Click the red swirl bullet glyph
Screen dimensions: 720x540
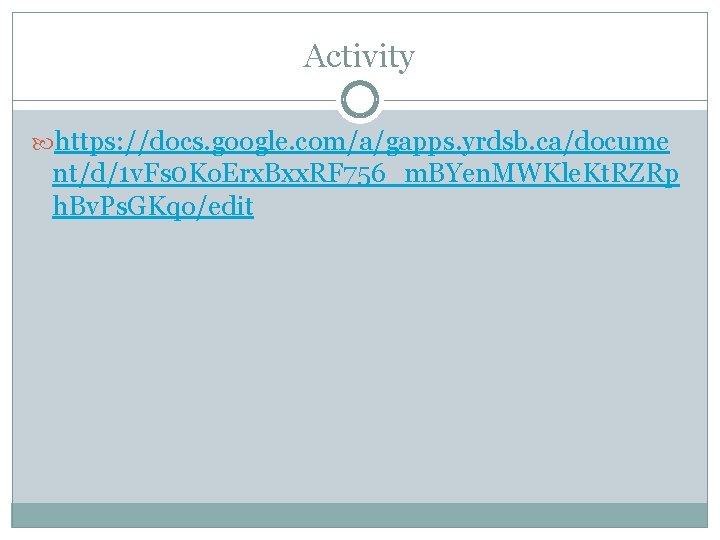(42, 144)
